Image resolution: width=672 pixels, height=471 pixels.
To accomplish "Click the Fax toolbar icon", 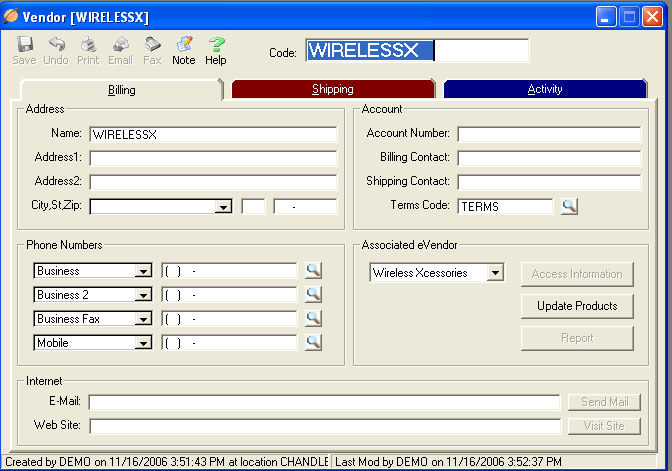I will 153,51.
